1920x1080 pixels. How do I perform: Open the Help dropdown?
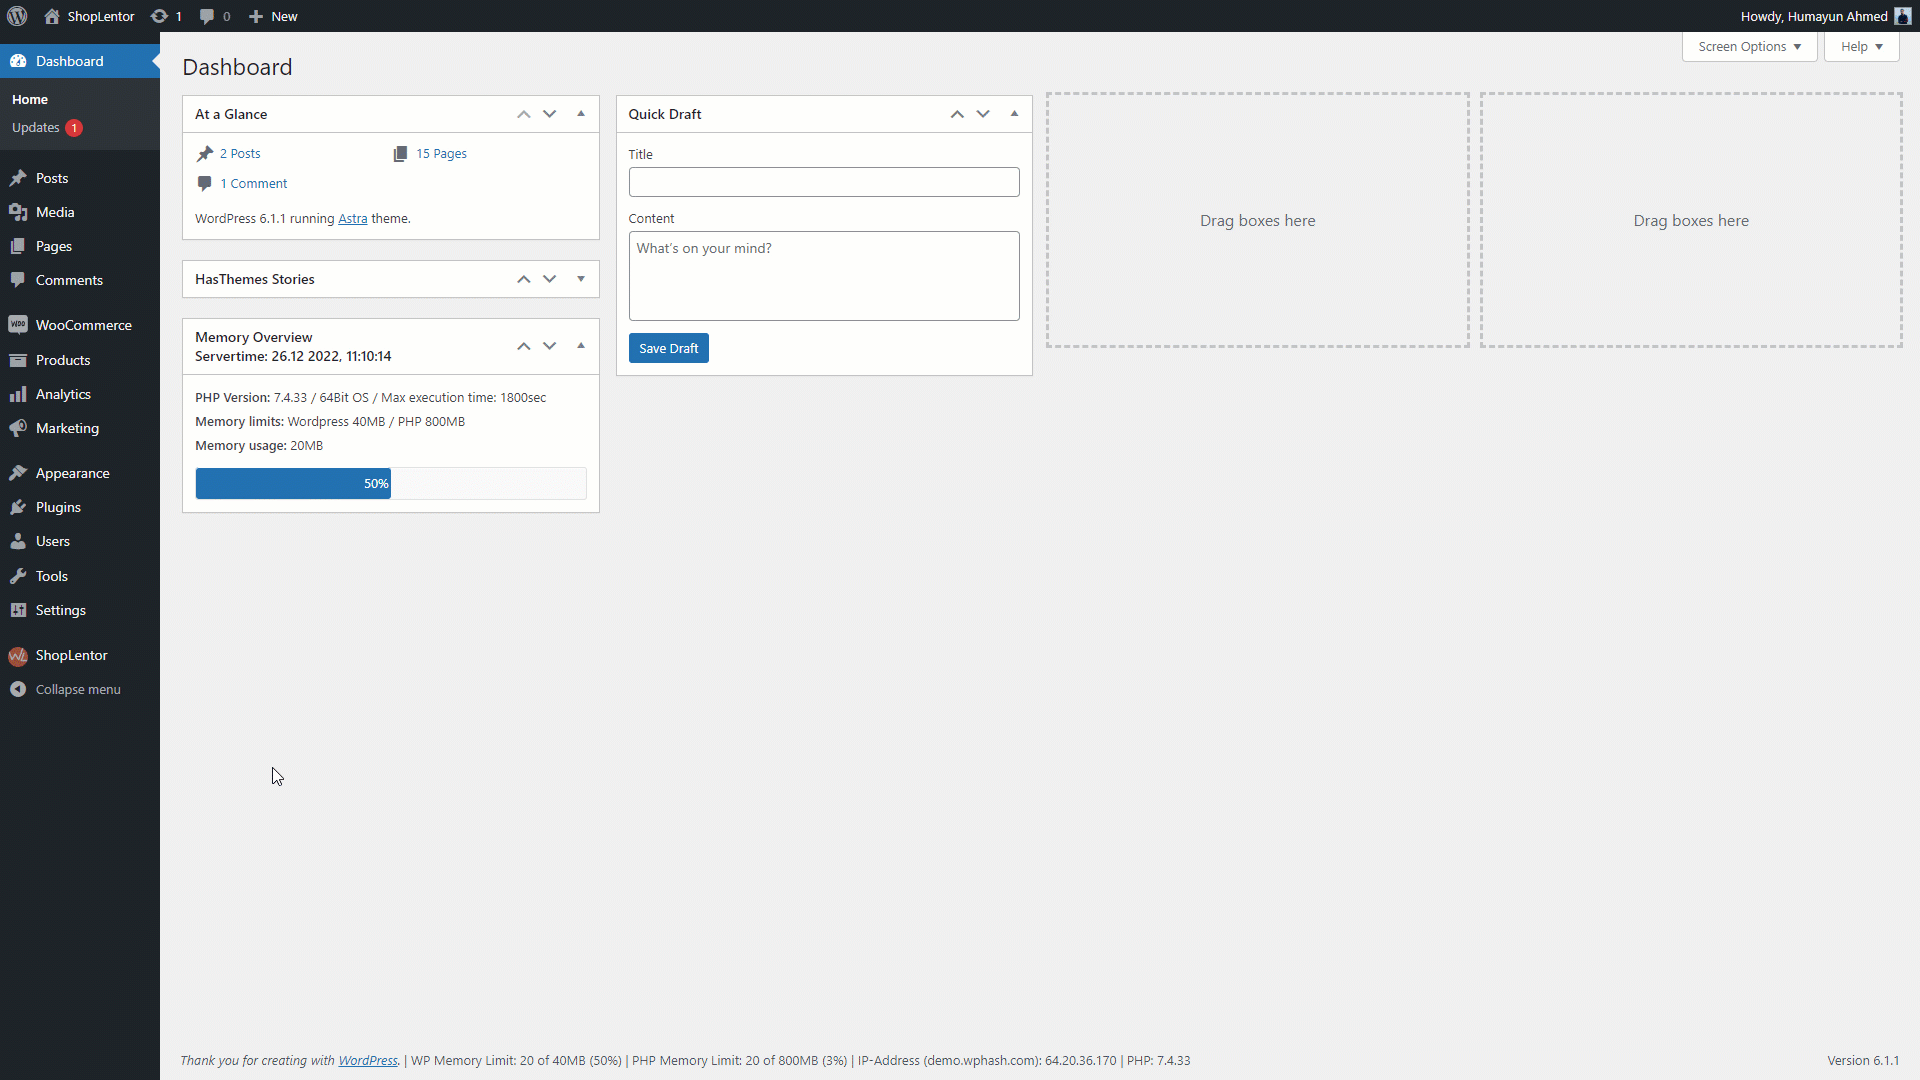coord(1861,46)
